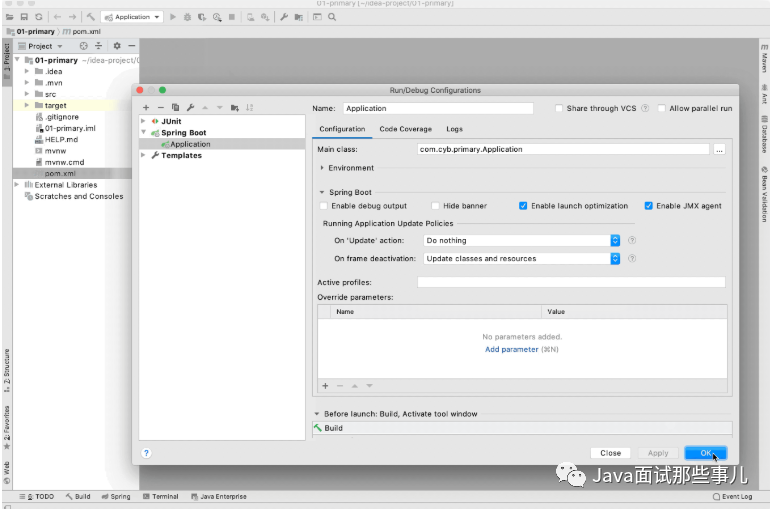Switch to the Logs tab
Screen dimensions: 773x509
(x=454, y=129)
